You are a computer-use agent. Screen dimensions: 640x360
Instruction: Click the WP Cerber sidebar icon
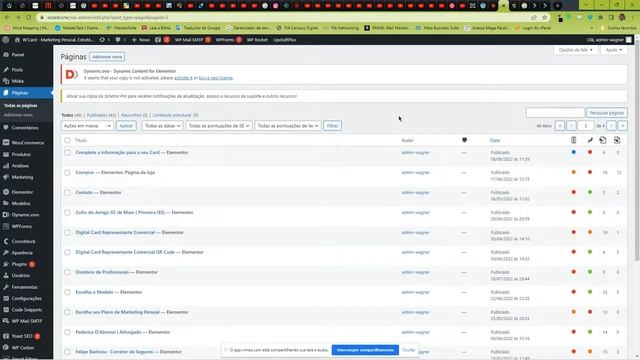pyautogui.click(x=6, y=348)
